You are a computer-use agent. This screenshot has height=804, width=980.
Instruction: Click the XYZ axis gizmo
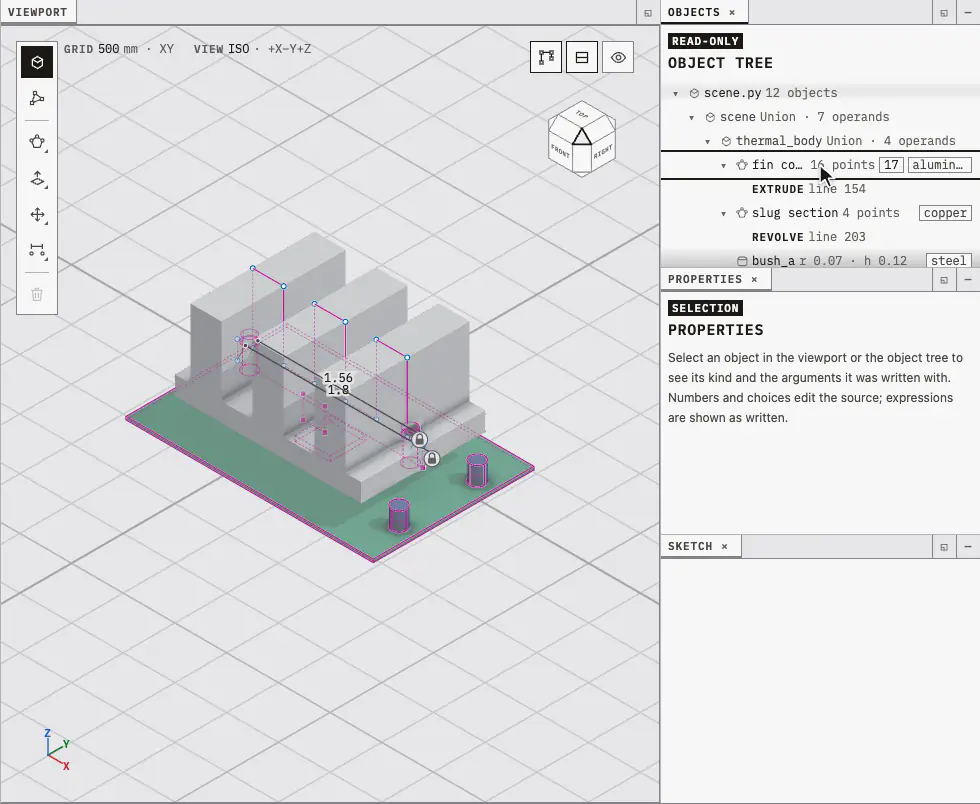(x=57, y=749)
